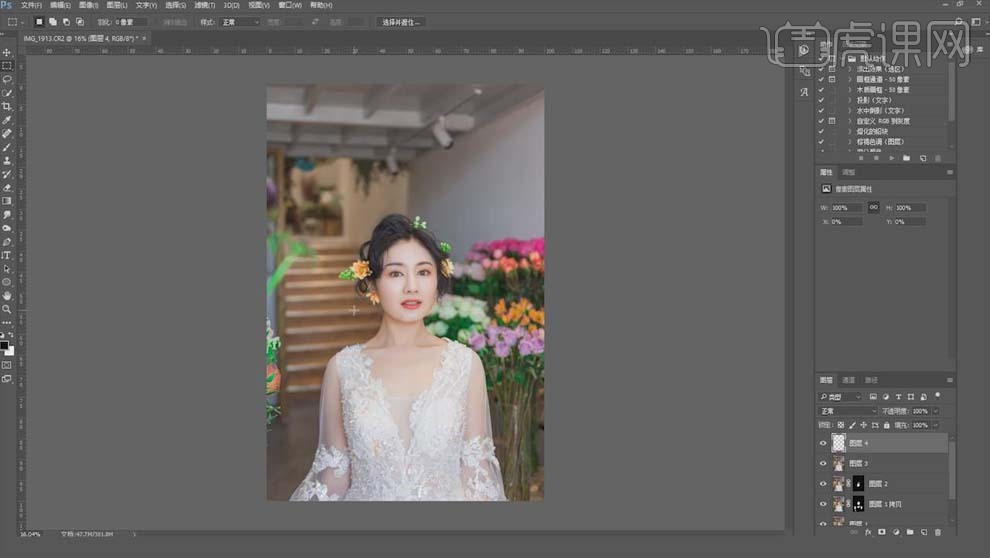Toggle visibility of layer 图层 3

[823, 463]
